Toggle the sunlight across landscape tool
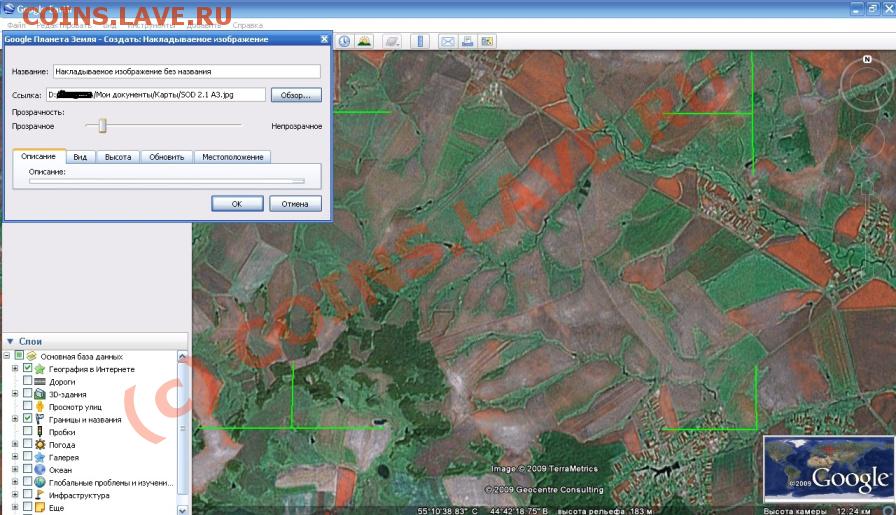The width and height of the screenshot is (896, 515). pyautogui.click(x=364, y=41)
